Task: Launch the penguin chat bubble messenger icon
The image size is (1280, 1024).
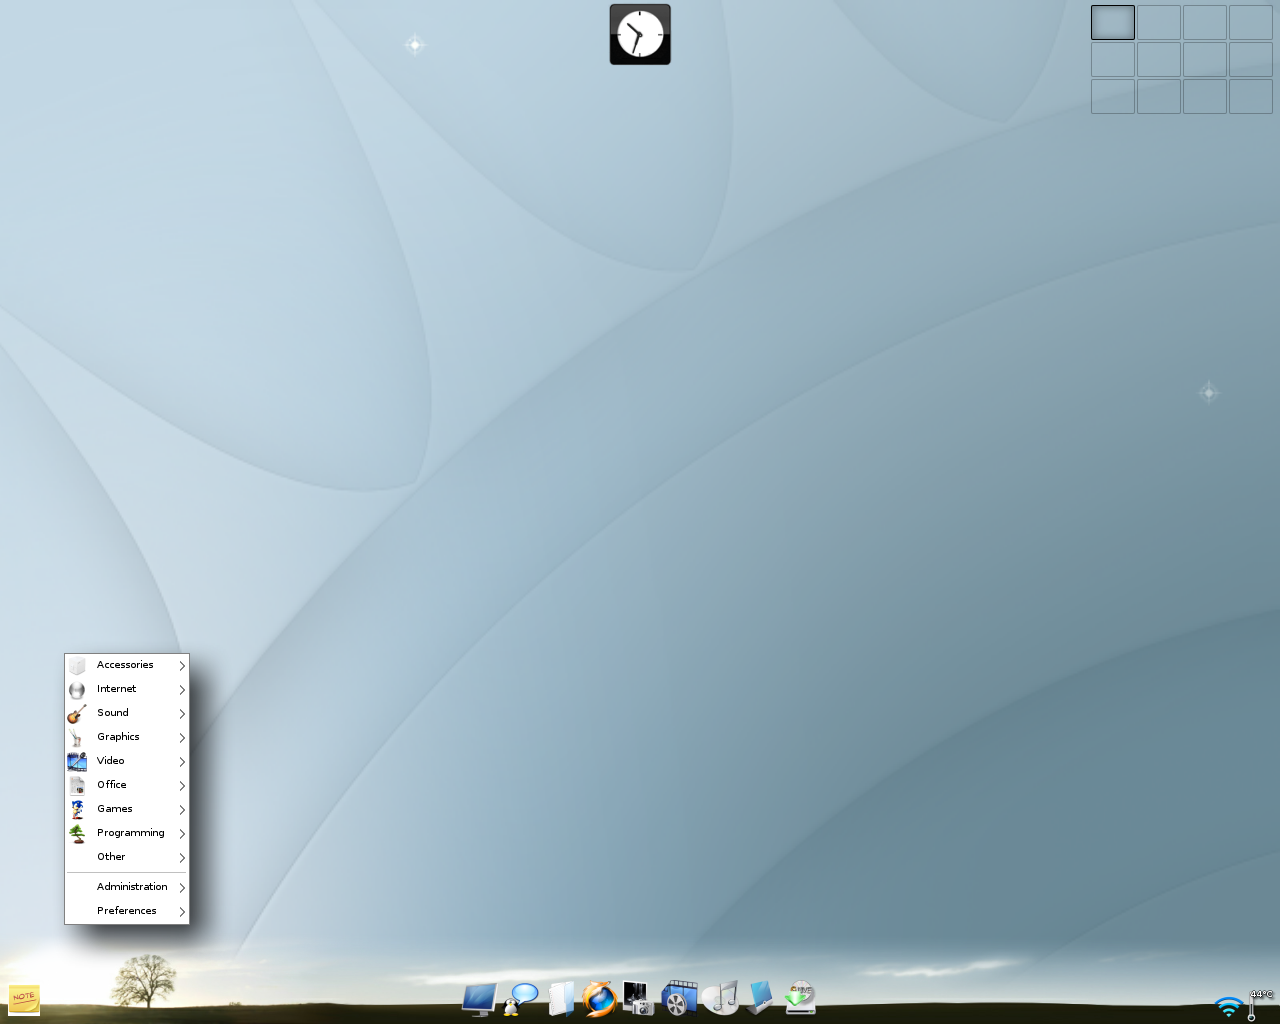Action: point(521,999)
